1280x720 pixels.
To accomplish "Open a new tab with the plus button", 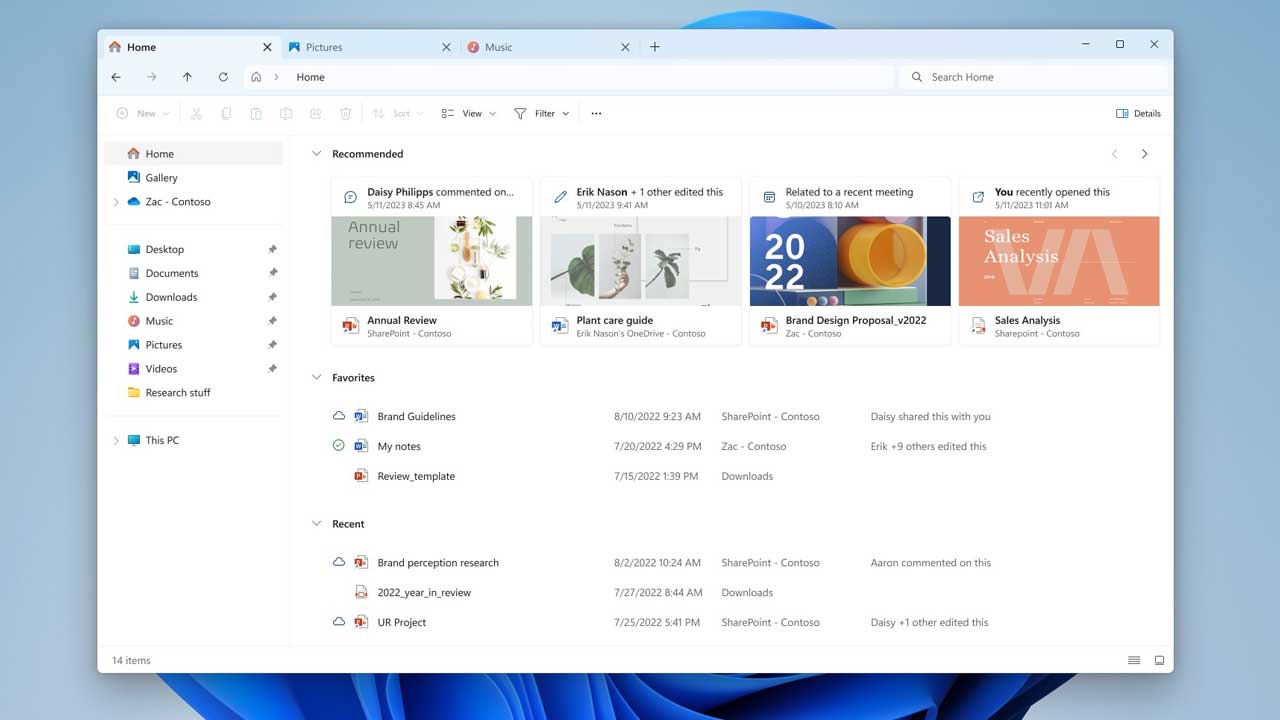I will click(x=655, y=47).
